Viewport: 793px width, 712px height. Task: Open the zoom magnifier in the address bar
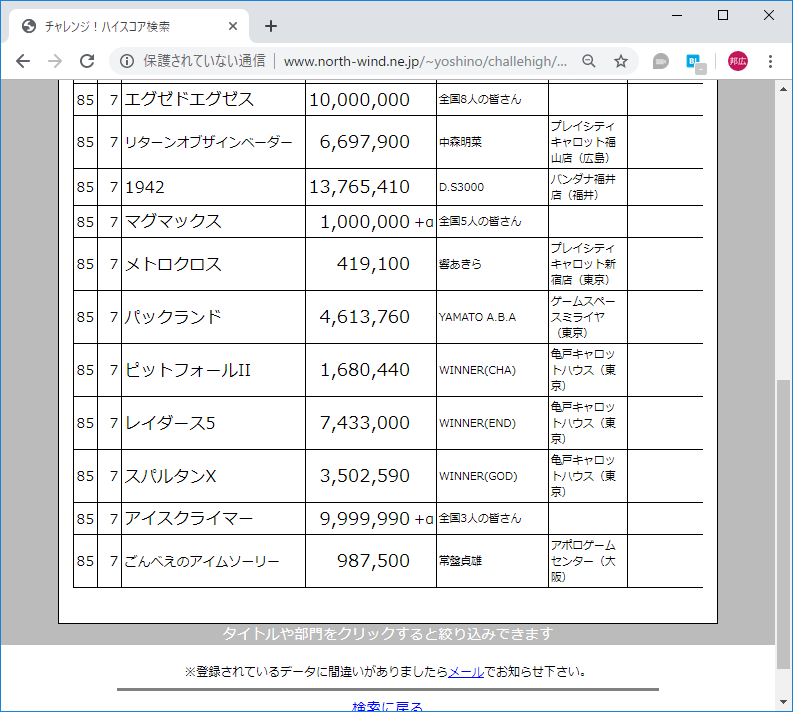pyautogui.click(x=589, y=61)
